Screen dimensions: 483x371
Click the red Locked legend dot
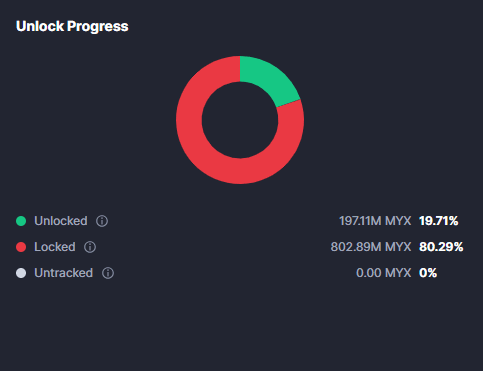[21, 247]
